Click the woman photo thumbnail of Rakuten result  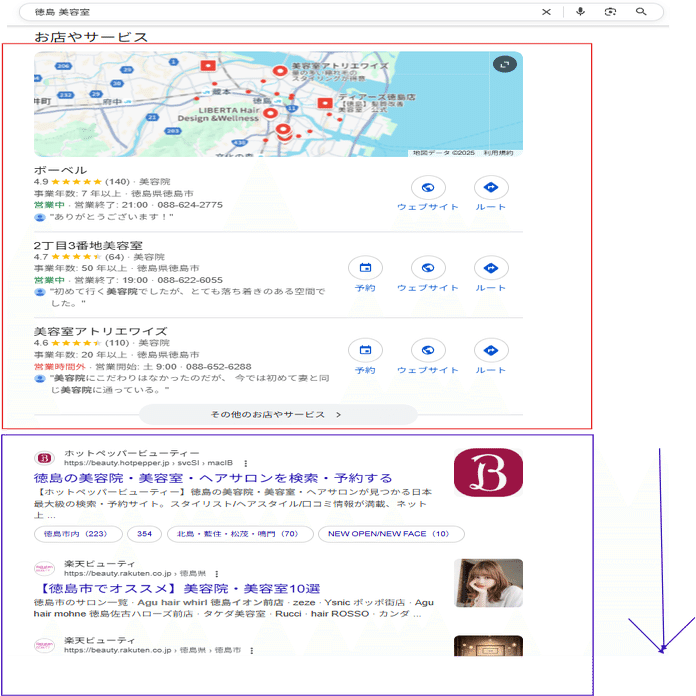tap(488, 583)
